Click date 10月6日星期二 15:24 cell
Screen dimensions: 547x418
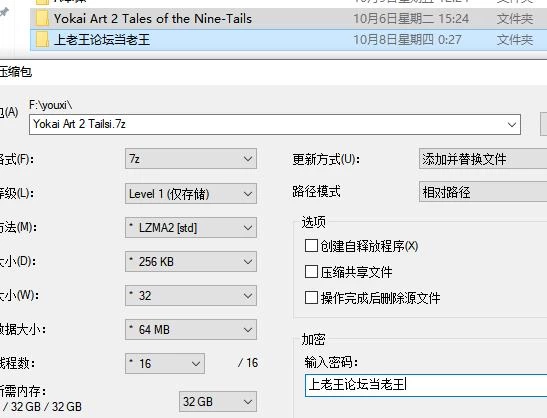[411, 18]
